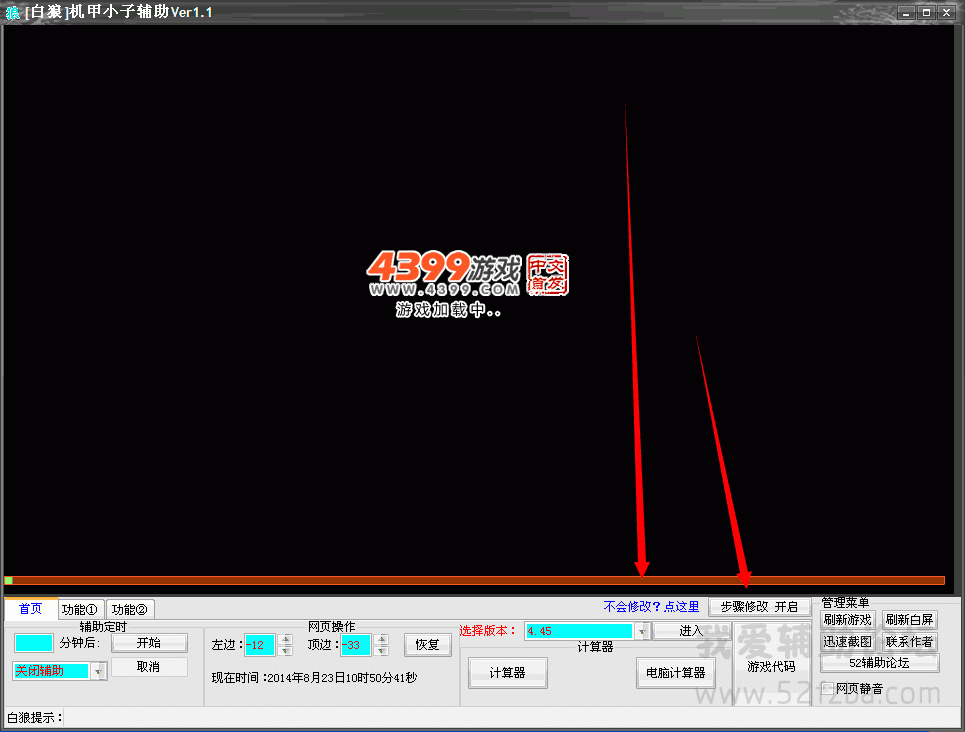Screen dimensions: 965x732
Task: Click the 迅速截图 button
Action: tap(848, 642)
